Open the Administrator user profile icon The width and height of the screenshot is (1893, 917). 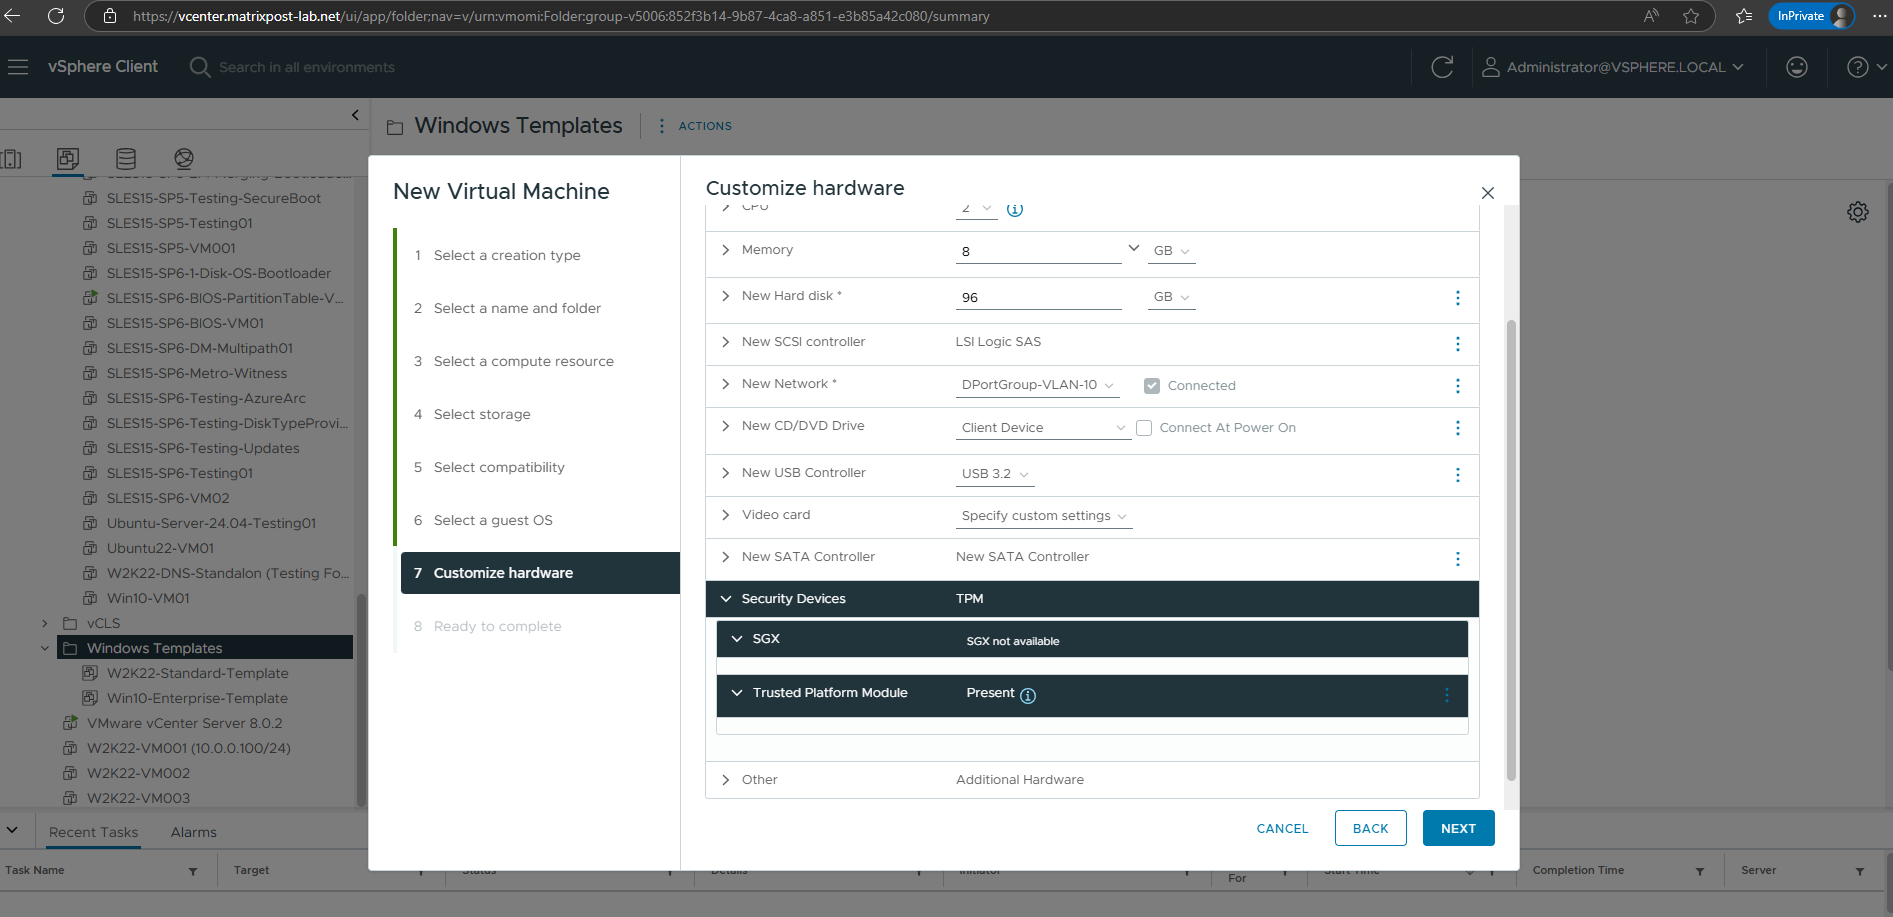(x=1490, y=67)
